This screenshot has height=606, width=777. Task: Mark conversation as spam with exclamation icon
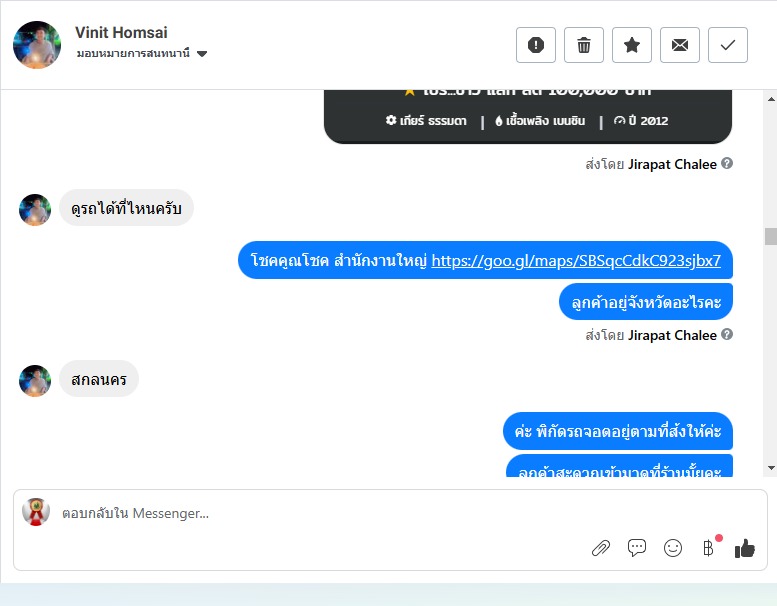point(536,45)
